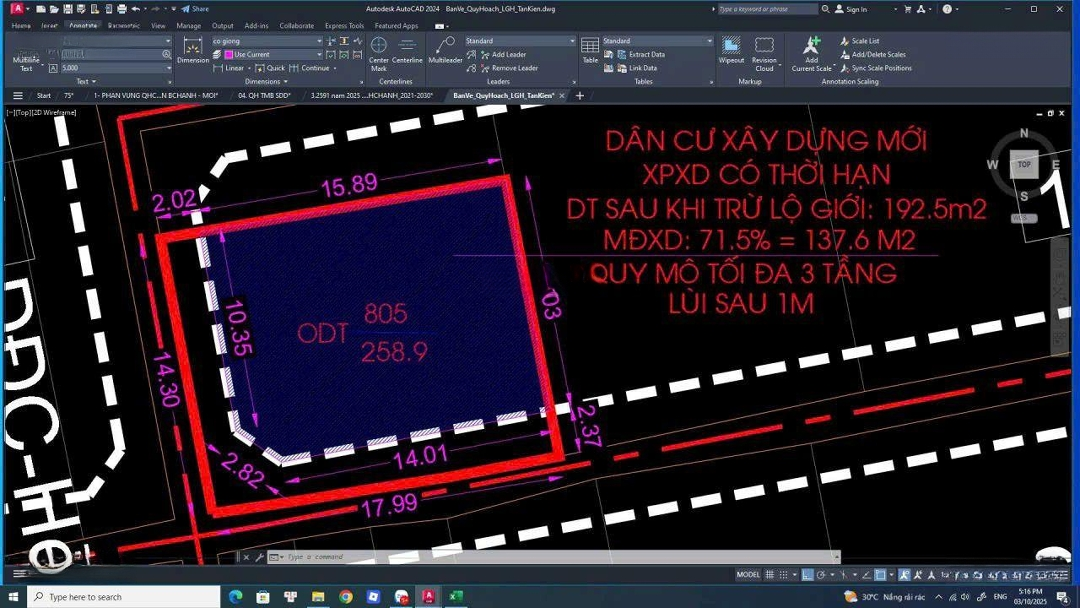
Task: Open the Manage ribbon tab
Action: (x=188, y=26)
